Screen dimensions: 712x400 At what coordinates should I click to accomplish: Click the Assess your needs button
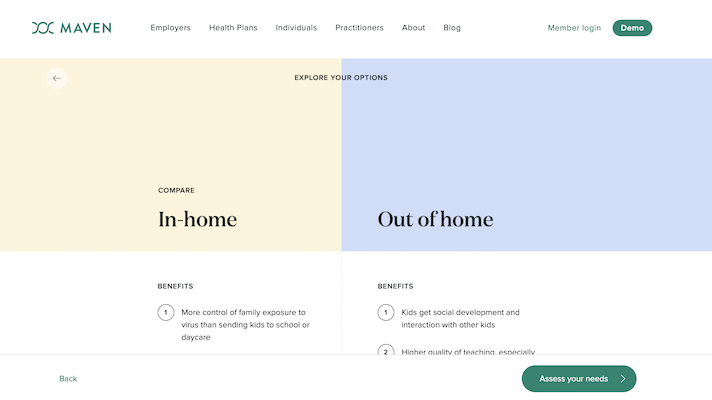(x=573, y=379)
